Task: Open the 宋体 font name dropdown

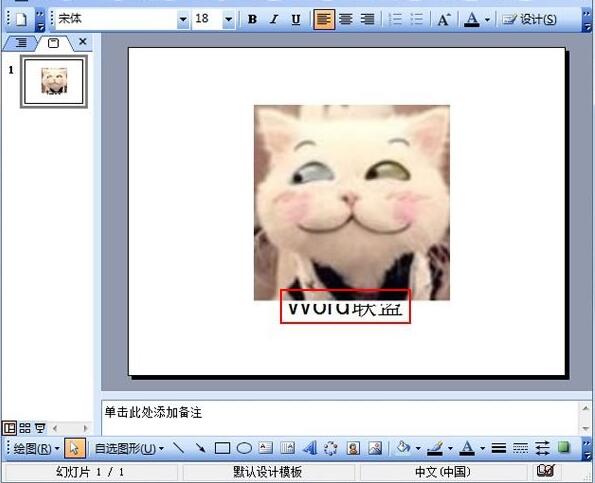Action: coord(183,19)
